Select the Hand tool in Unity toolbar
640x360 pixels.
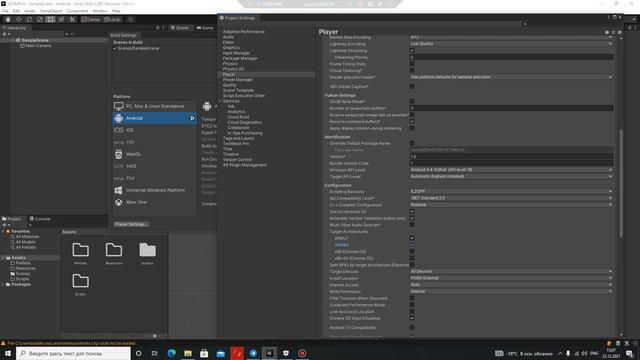pyautogui.click(x=8, y=19)
